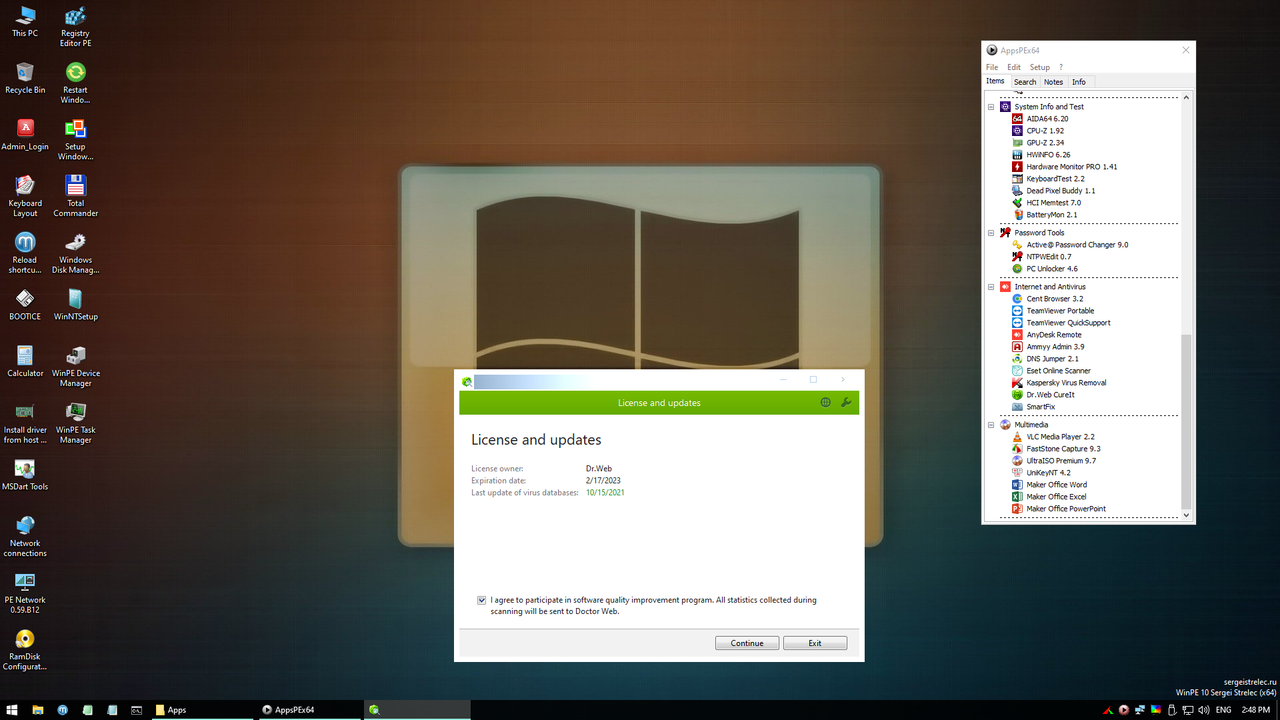Select UniKeyNT 4.2 entry

1041,472
